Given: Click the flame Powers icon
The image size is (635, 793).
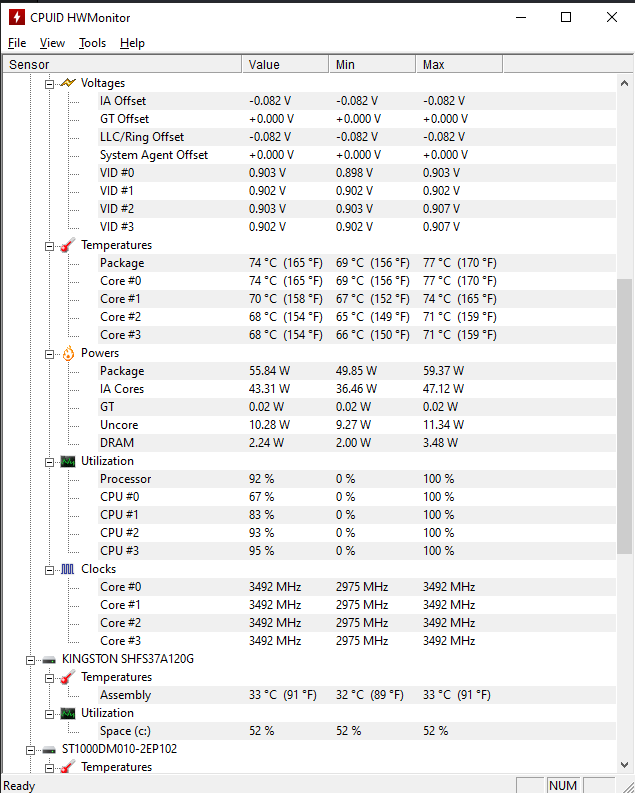Looking at the screenshot, I should tap(68, 353).
